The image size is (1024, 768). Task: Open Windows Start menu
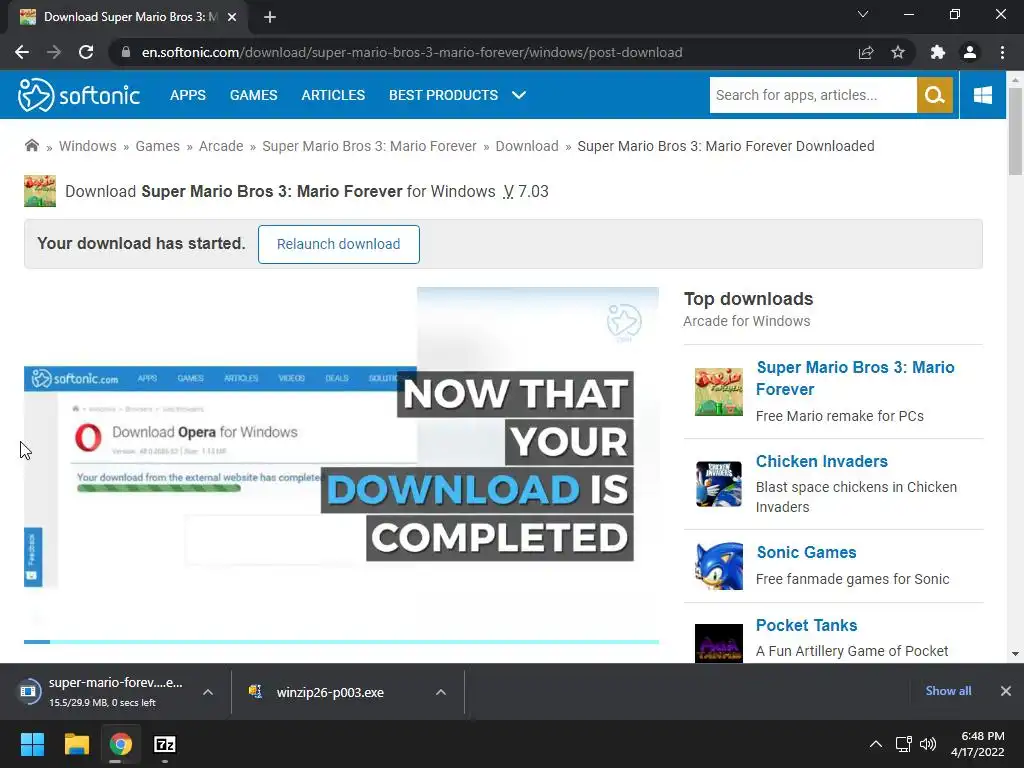[32, 744]
